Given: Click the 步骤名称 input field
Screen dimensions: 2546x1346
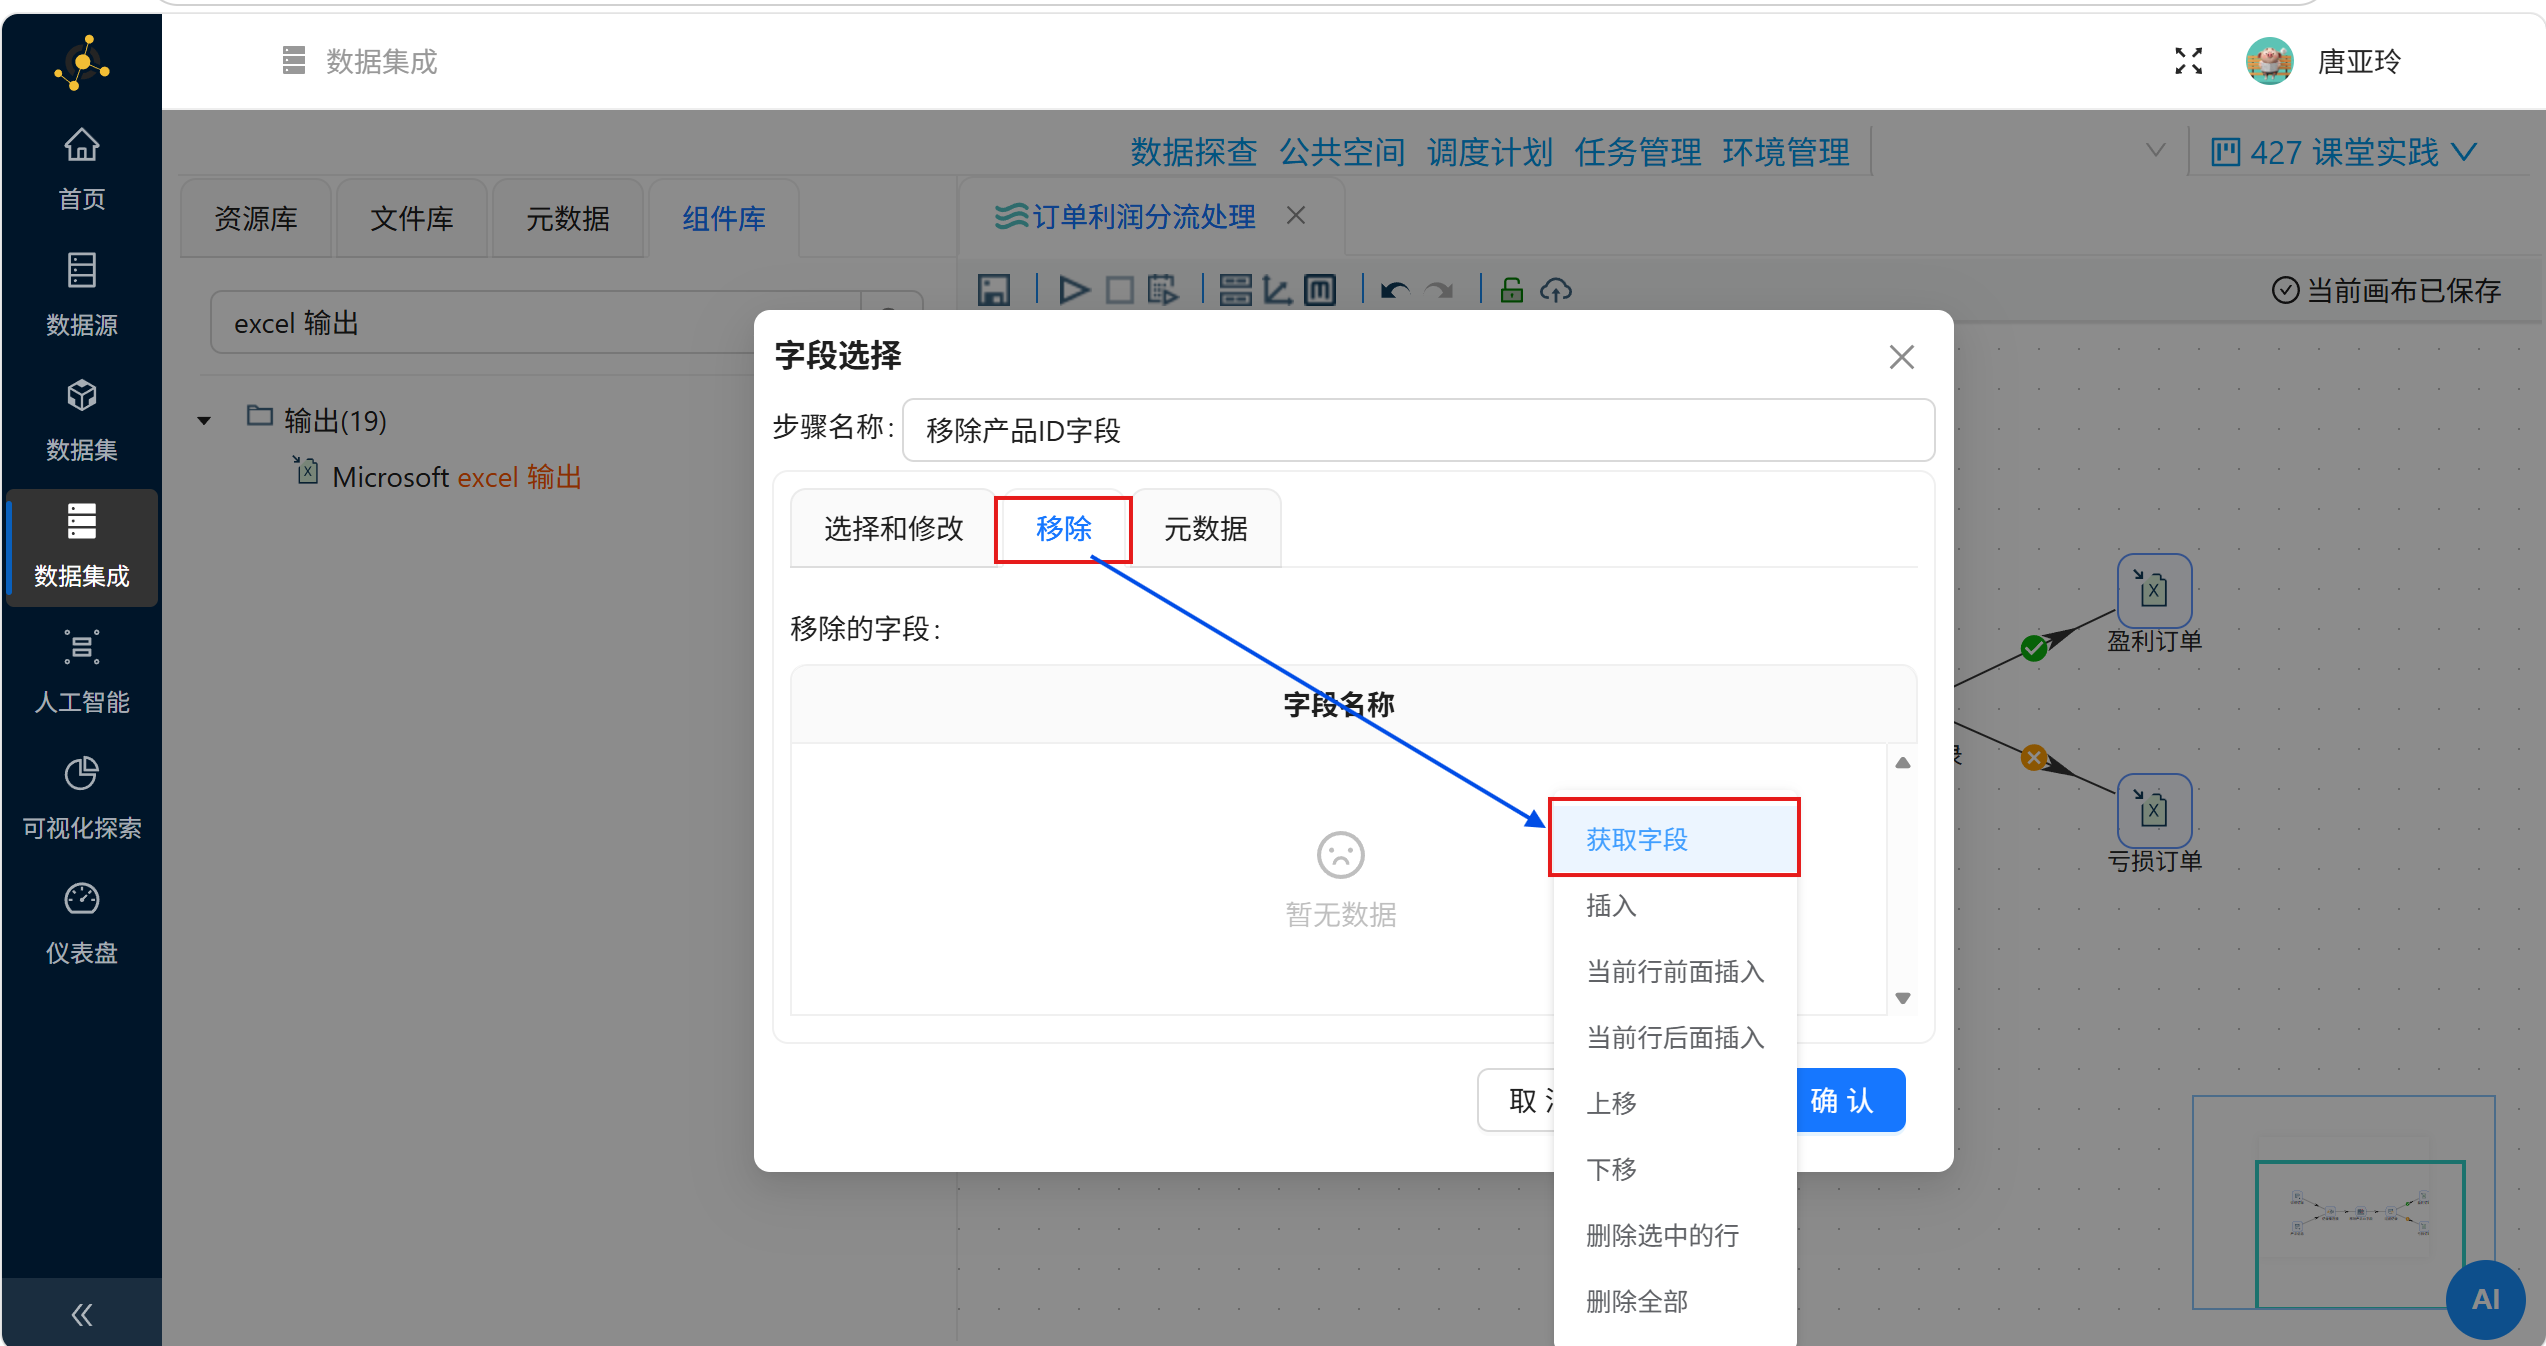Looking at the screenshot, I should pyautogui.click(x=1417, y=430).
